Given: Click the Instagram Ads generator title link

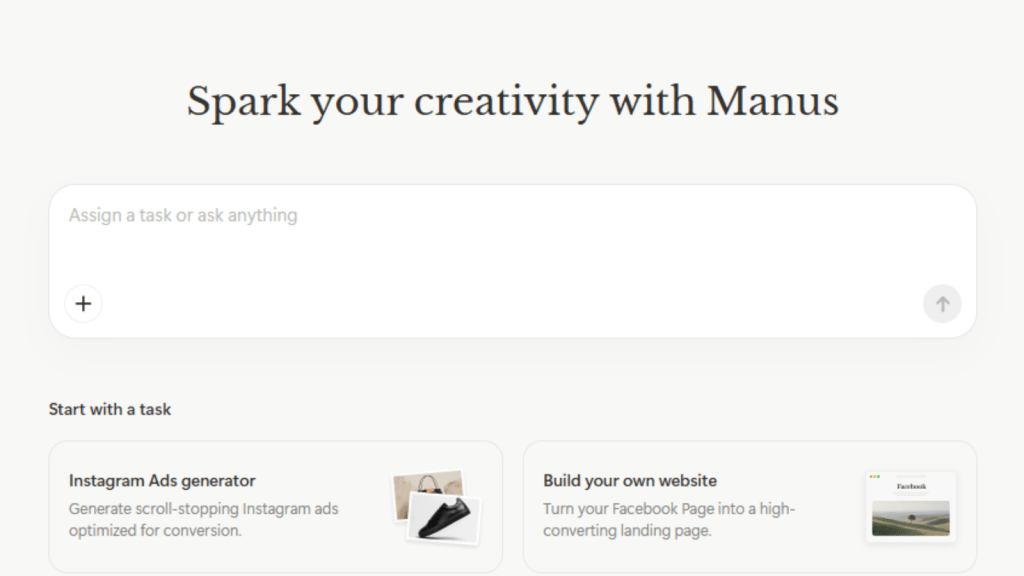Looking at the screenshot, I should click(160, 481).
